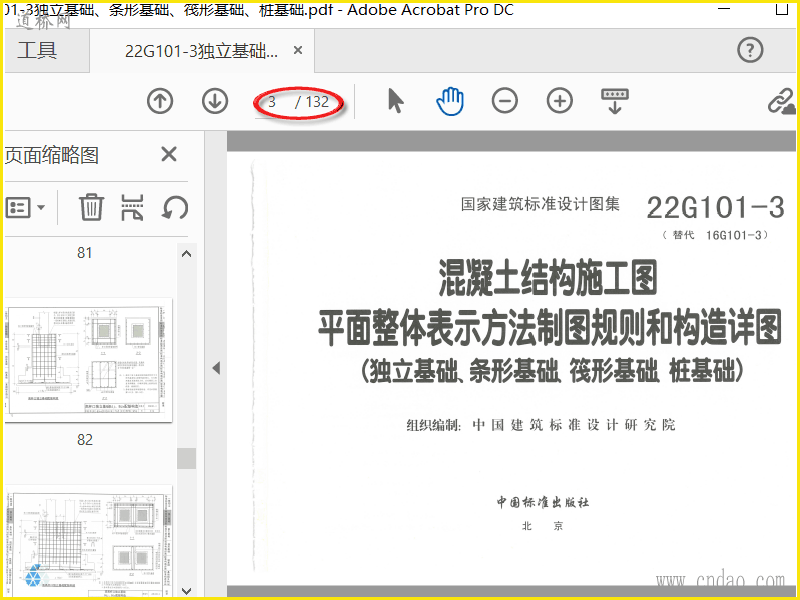This screenshot has height=600, width=800.
Task: Go to previous page with up arrow
Action: click(160, 101)
